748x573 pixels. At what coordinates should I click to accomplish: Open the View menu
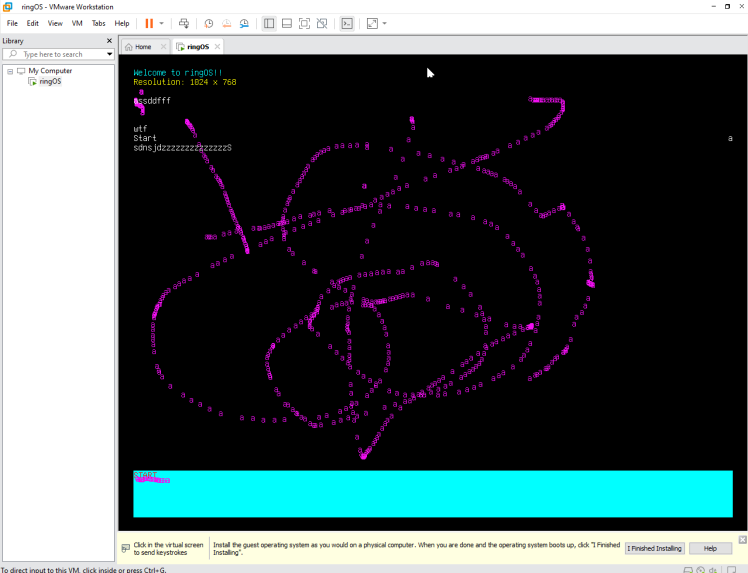[x=55, y=23]
